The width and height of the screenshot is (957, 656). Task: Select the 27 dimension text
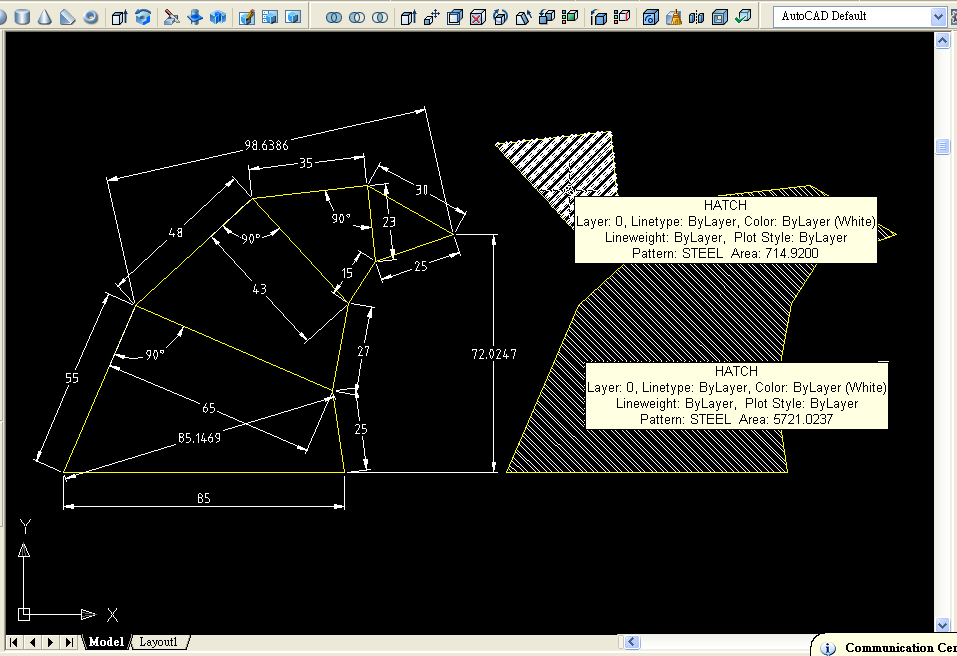[x=363, y=351]
